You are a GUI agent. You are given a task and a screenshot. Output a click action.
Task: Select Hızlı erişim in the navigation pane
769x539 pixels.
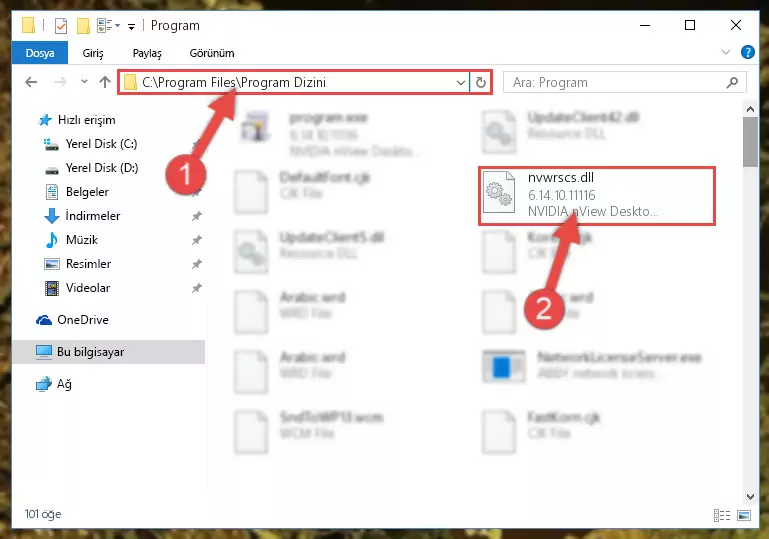pyautogui.click(x=86, y=120)
